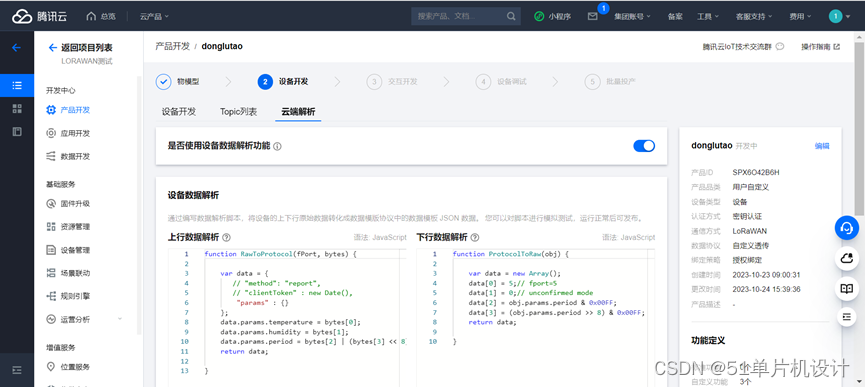Open the floating documentation book icon
Screen dimensions: 865x387
coord(846,288)
